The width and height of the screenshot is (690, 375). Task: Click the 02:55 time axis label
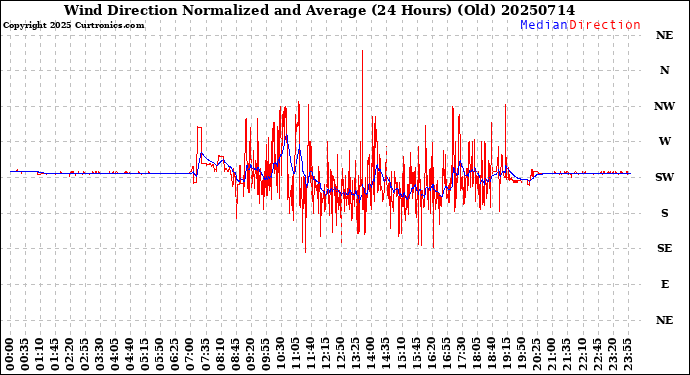coord(85,354)
